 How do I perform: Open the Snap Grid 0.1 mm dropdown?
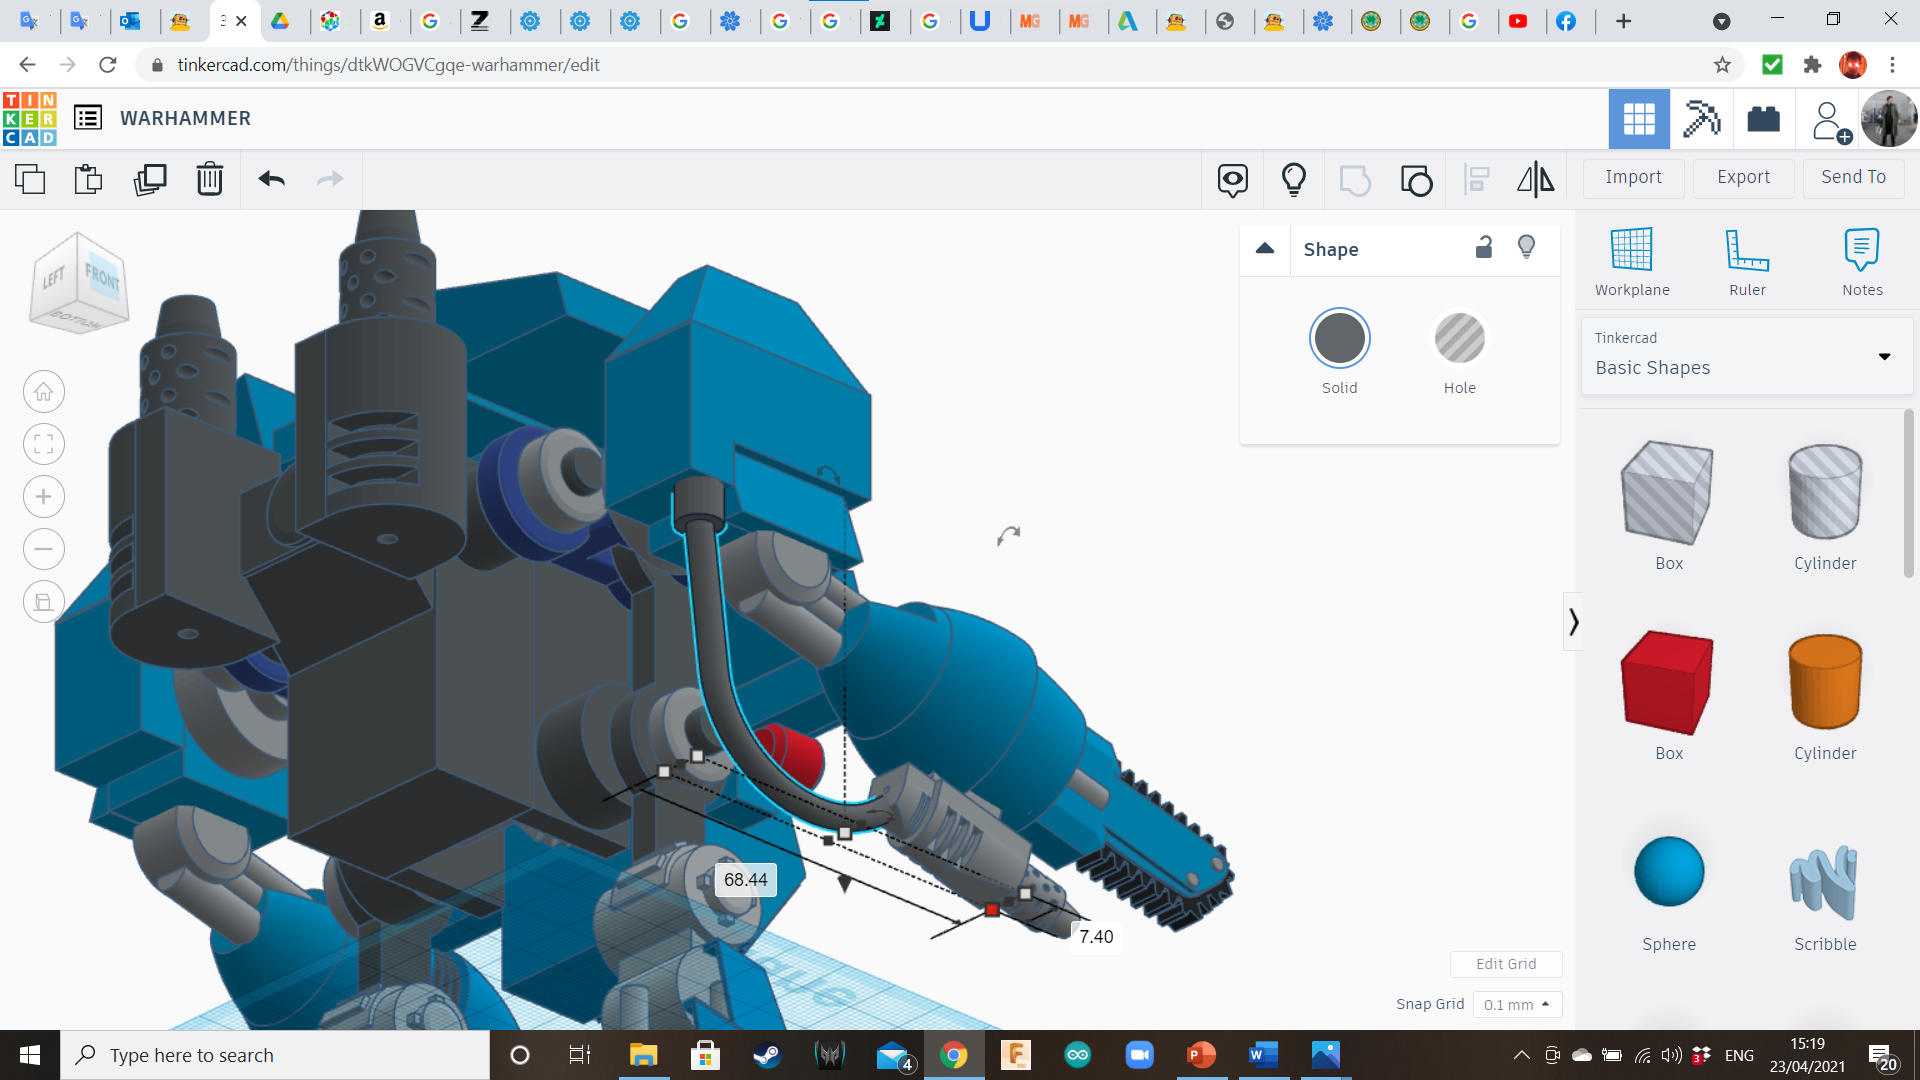point(1516,1005)
